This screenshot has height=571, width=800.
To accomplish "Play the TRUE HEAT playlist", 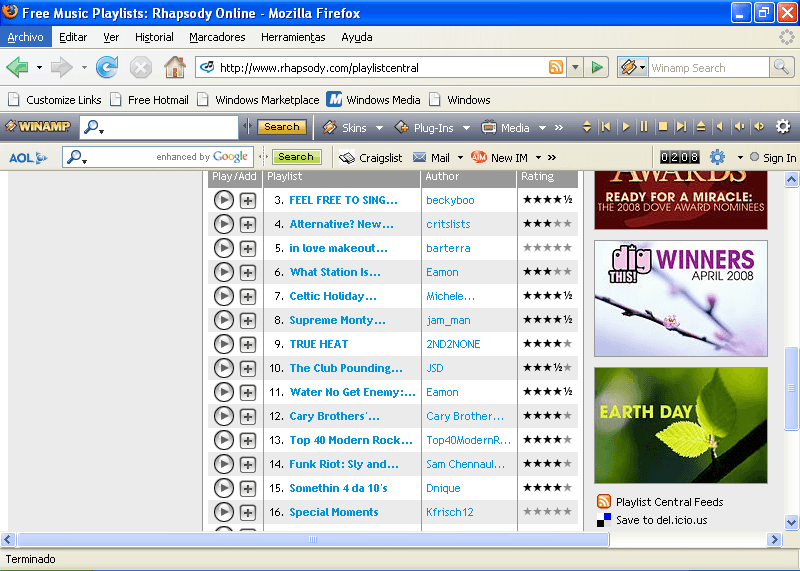I will 223,344.
